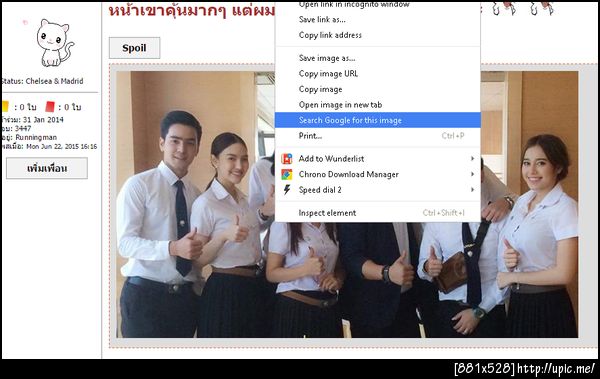Screen dimensions: 600x379
Task: Click the Chrono Download Manager icon
Action: pos(287,174)
